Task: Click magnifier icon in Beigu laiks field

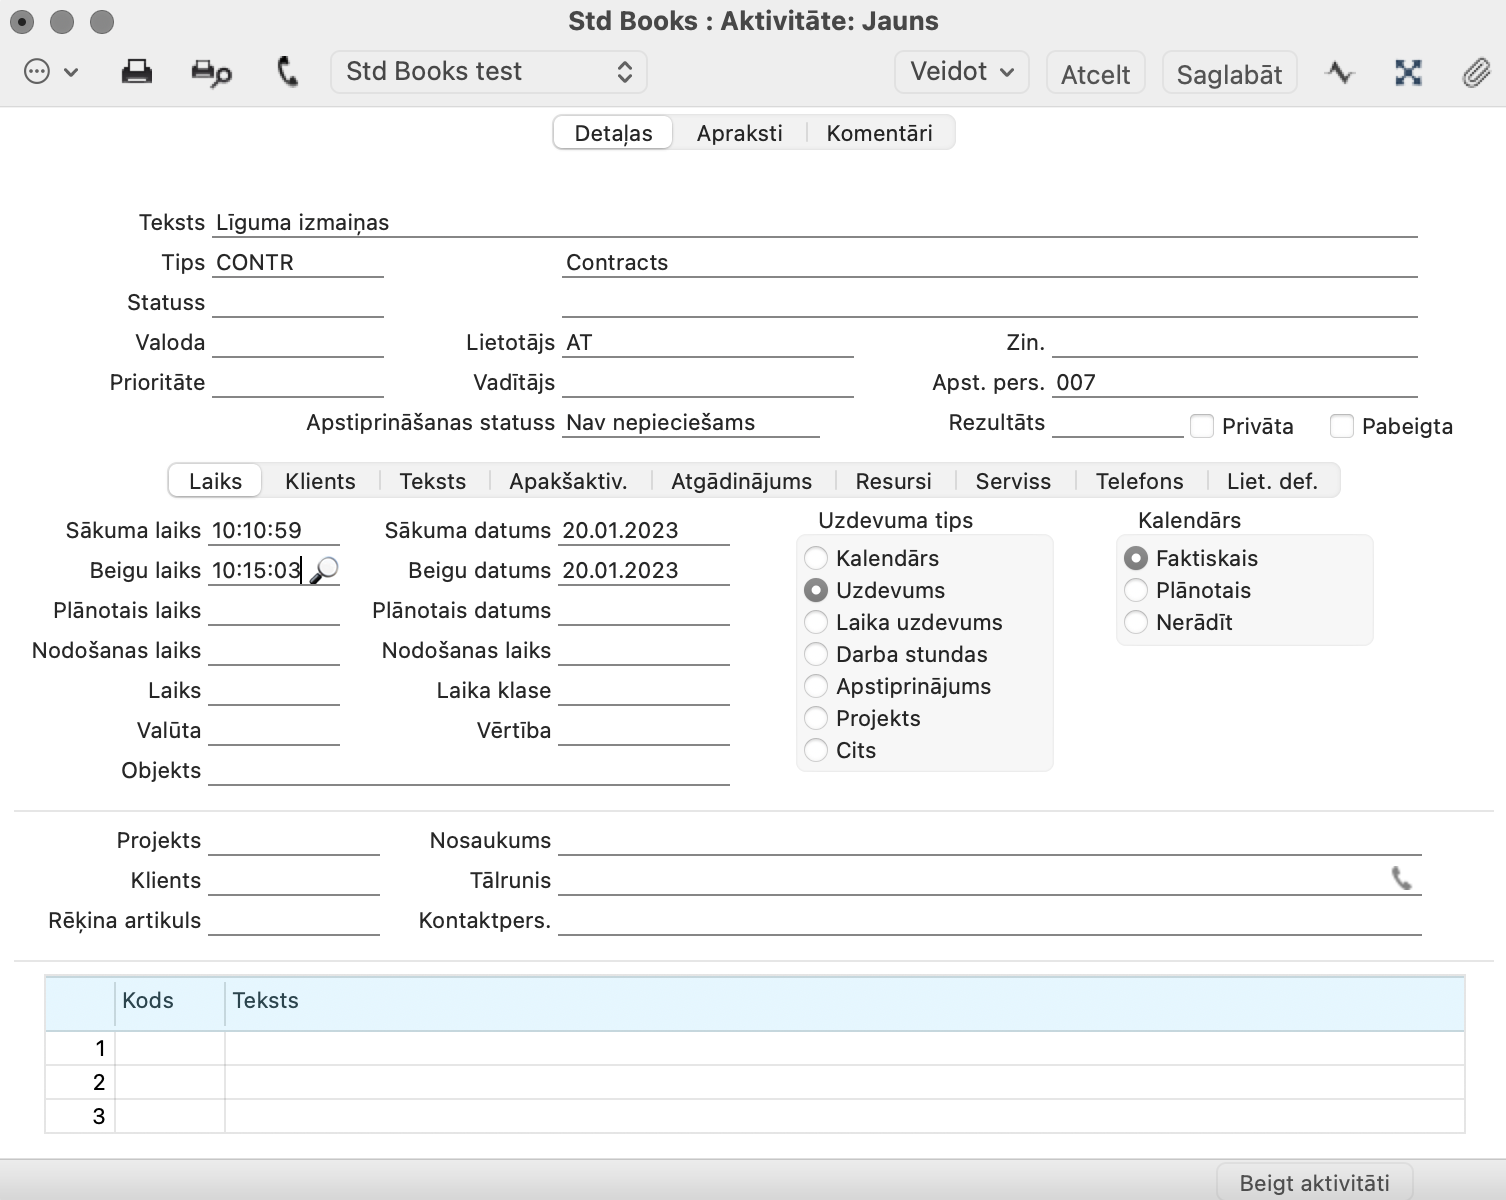Action: (x=324, y=571)
